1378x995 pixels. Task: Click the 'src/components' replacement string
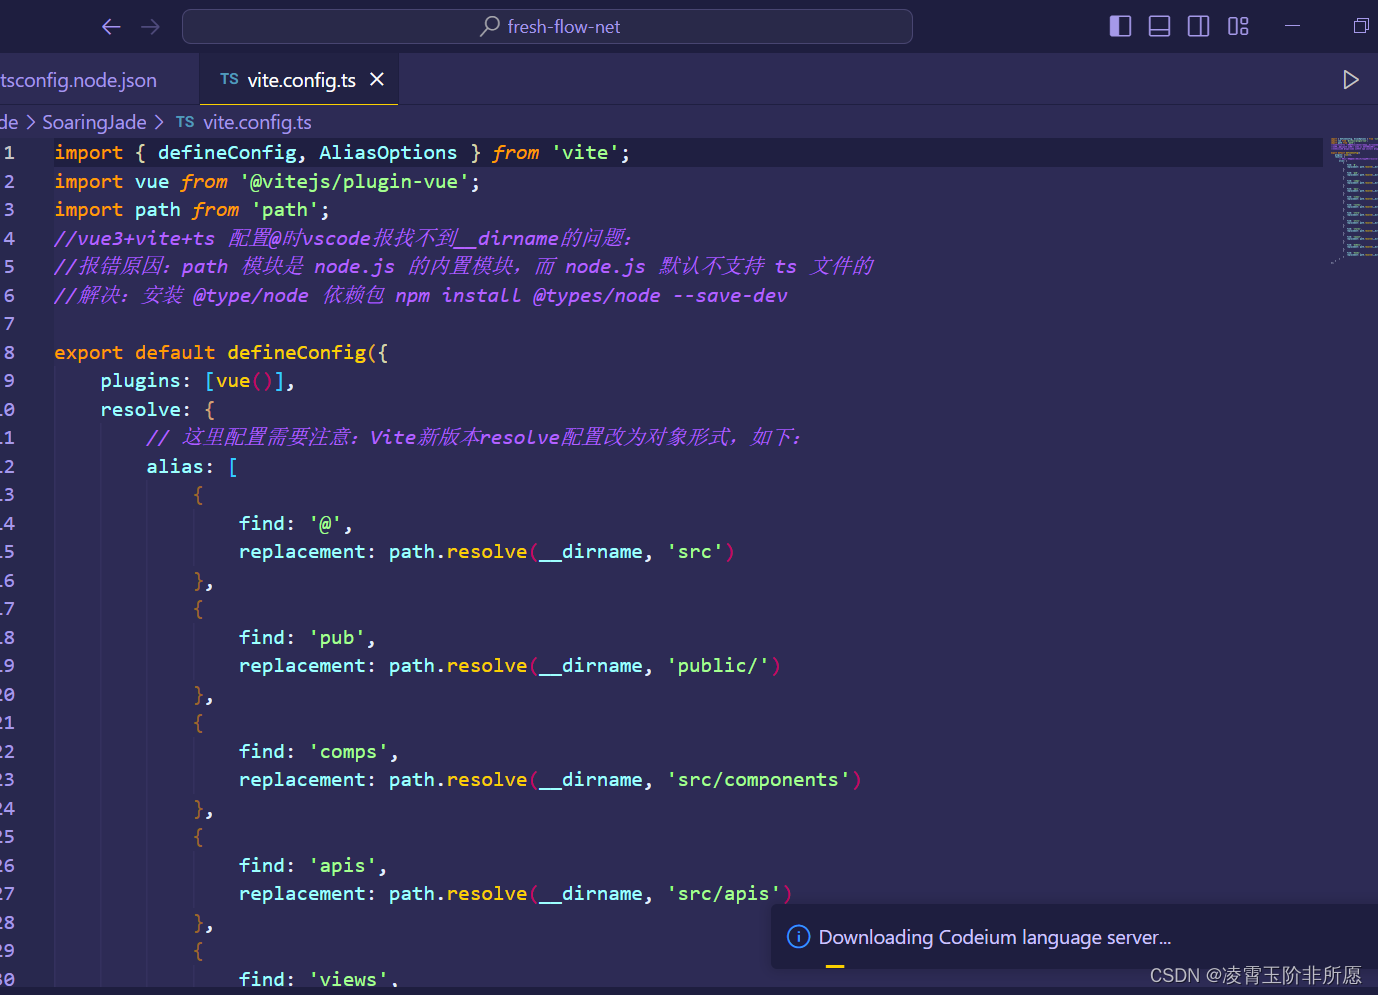(x=758, y=780)
